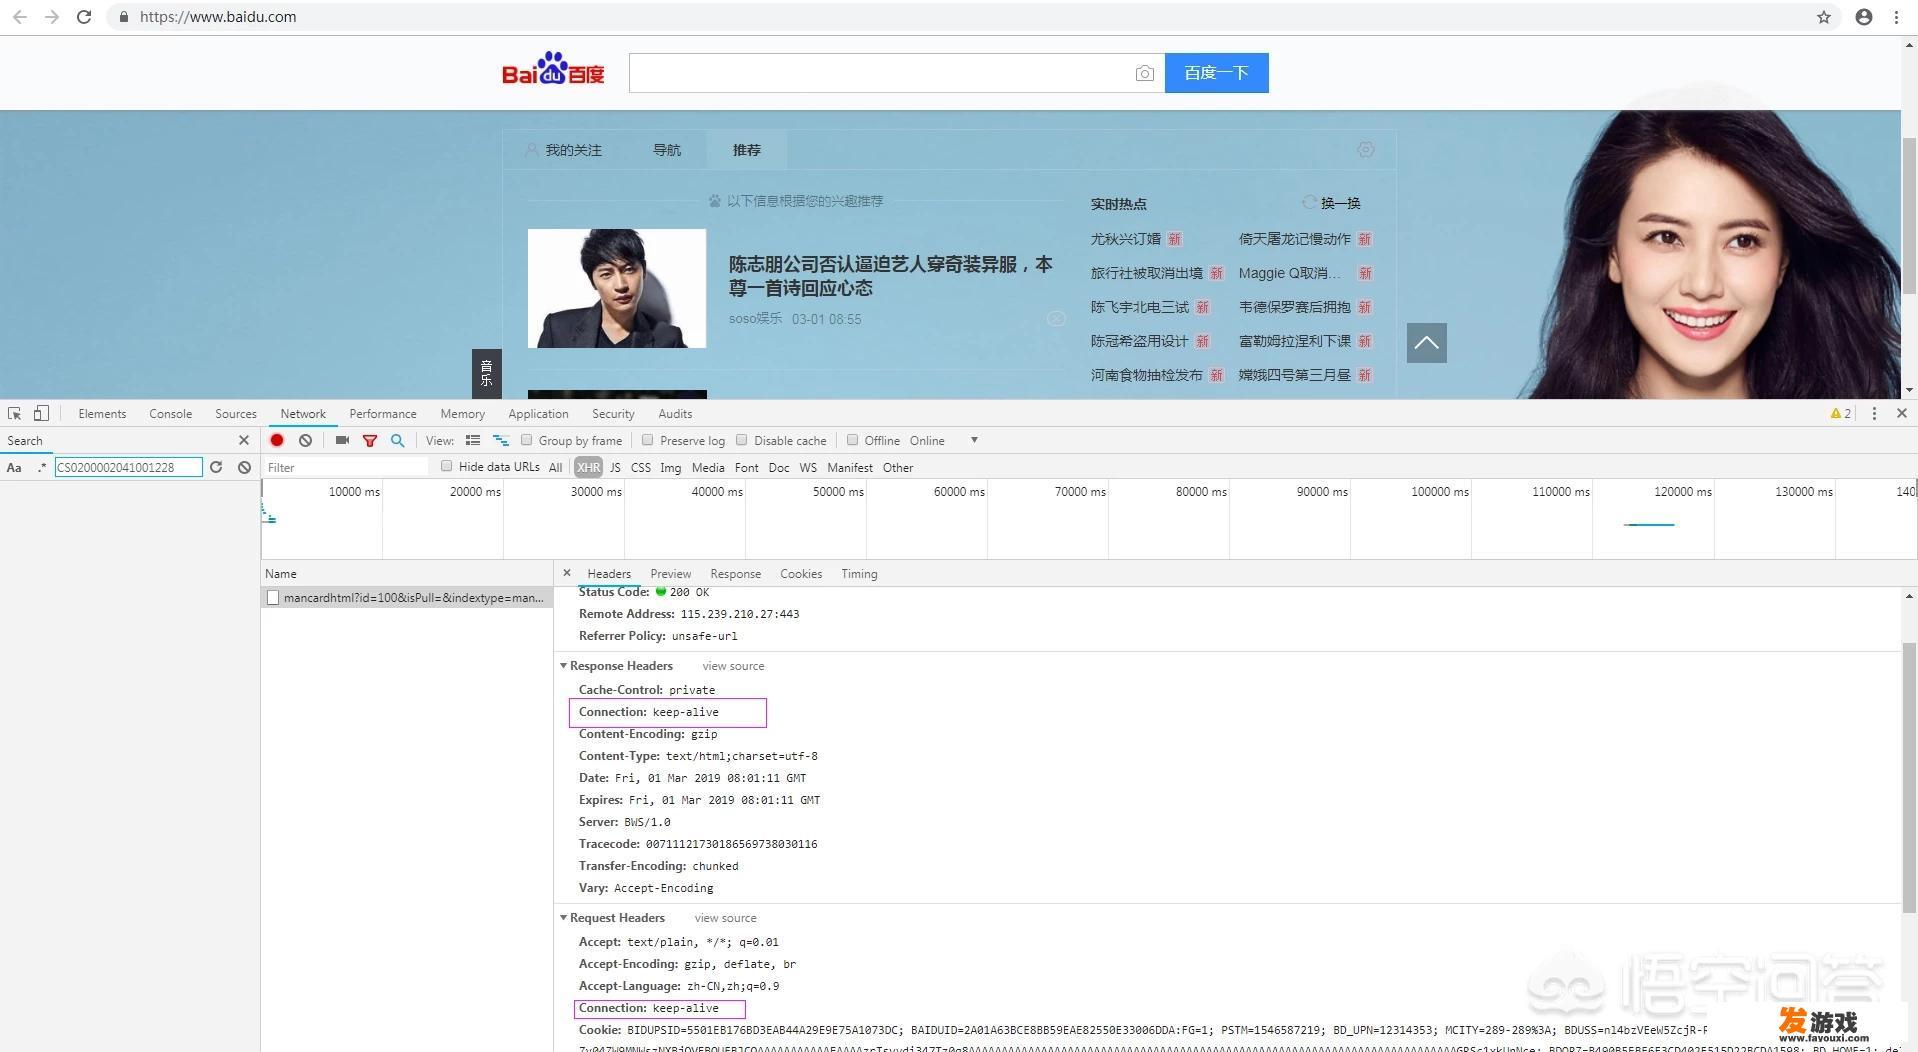
Task: Click view source next to Request Headers
Action: tap(725, 918)
